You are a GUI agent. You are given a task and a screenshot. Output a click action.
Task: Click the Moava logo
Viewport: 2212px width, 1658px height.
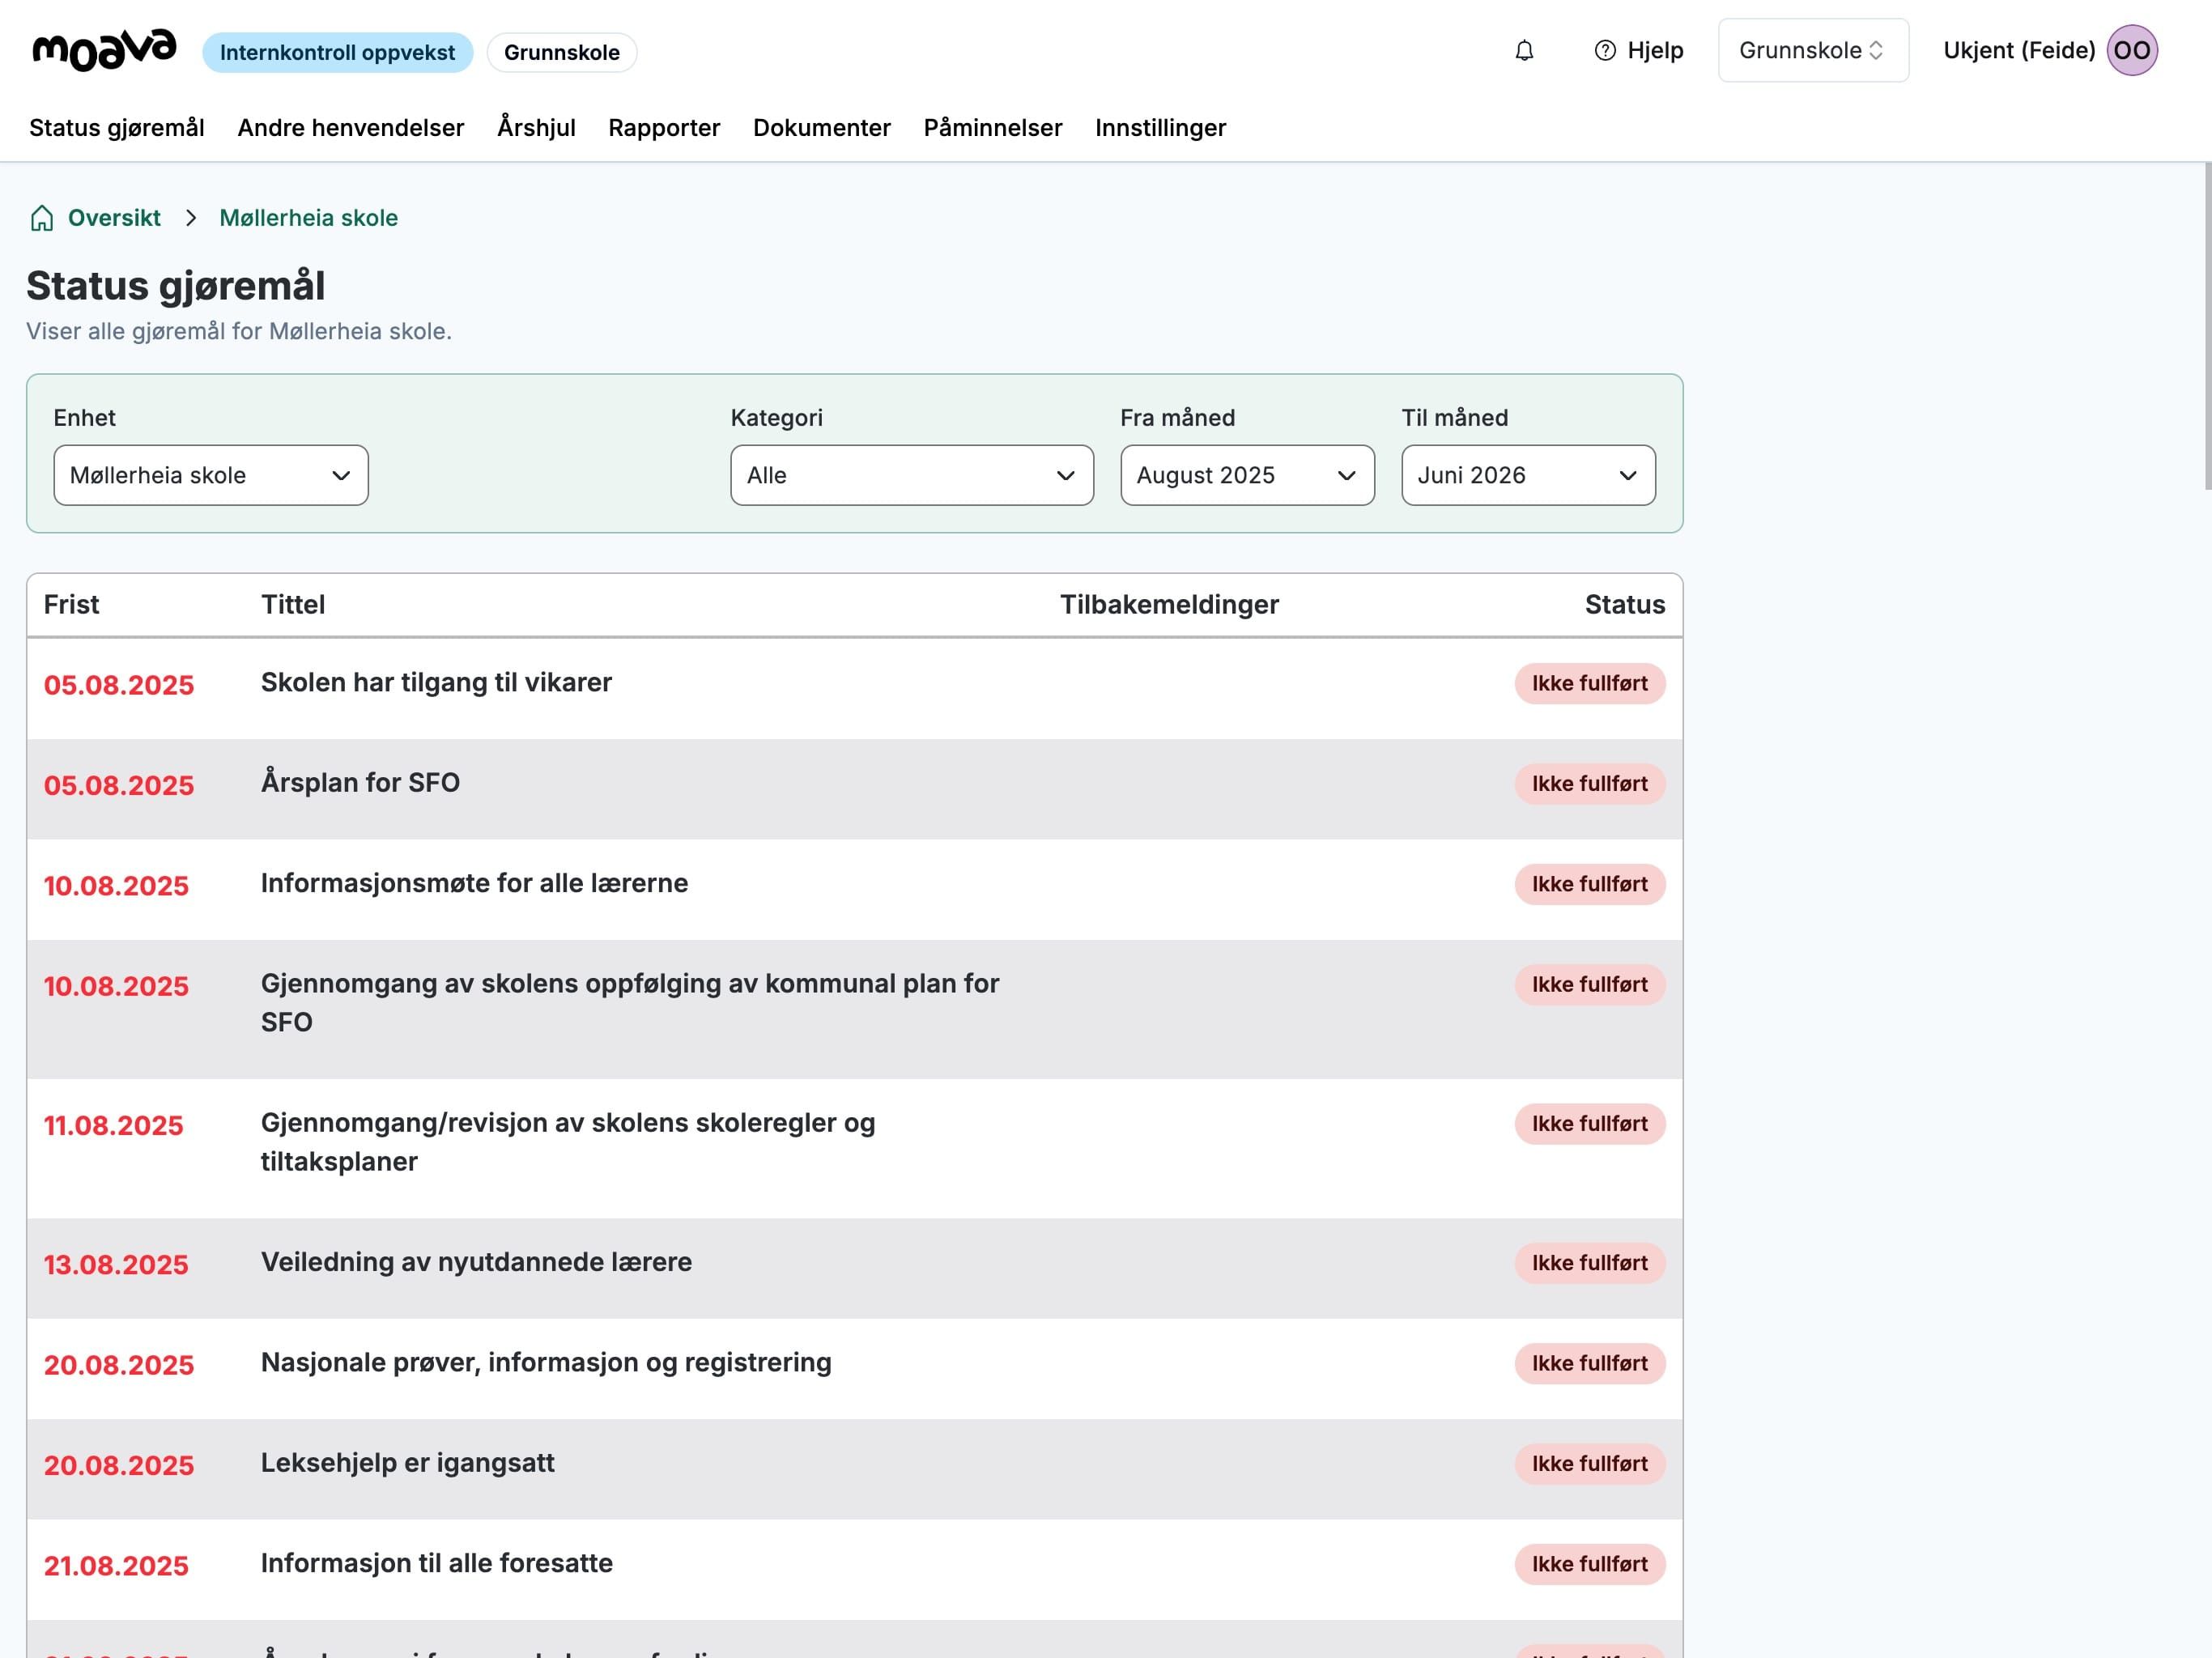(104, 50)
